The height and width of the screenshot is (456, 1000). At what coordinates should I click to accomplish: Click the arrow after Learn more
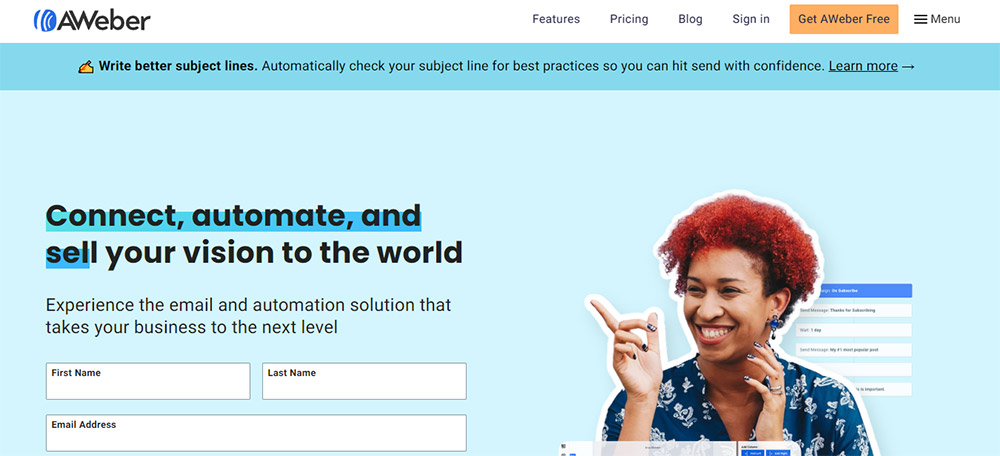pos(909,66)
